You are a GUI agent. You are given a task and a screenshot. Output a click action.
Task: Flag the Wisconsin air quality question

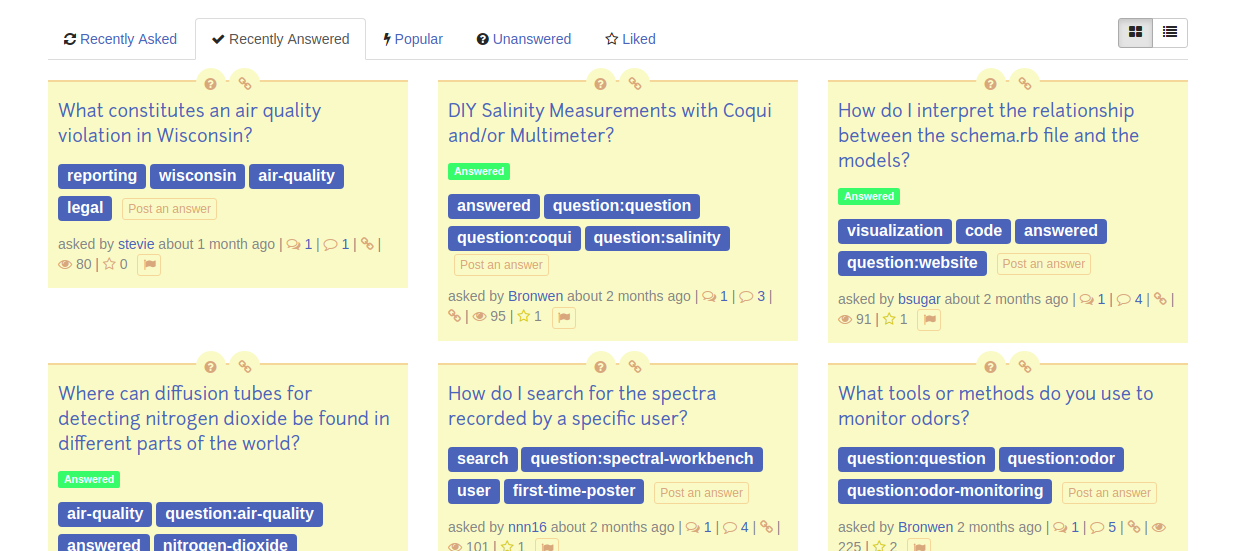[149, 265]
